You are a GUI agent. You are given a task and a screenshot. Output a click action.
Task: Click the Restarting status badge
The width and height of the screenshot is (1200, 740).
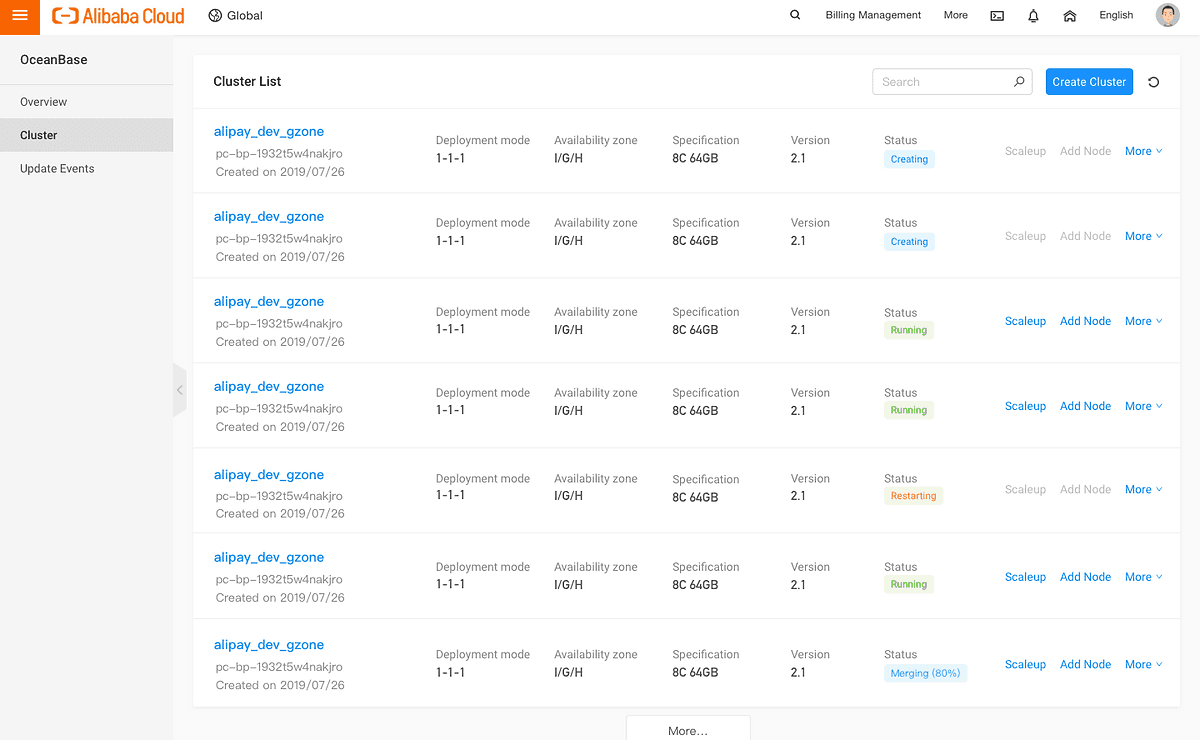point(913,496)
